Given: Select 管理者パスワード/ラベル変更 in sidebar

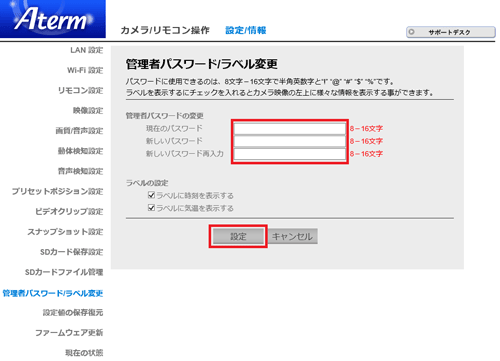Looking at the screenshot, I should click(53, 293).
